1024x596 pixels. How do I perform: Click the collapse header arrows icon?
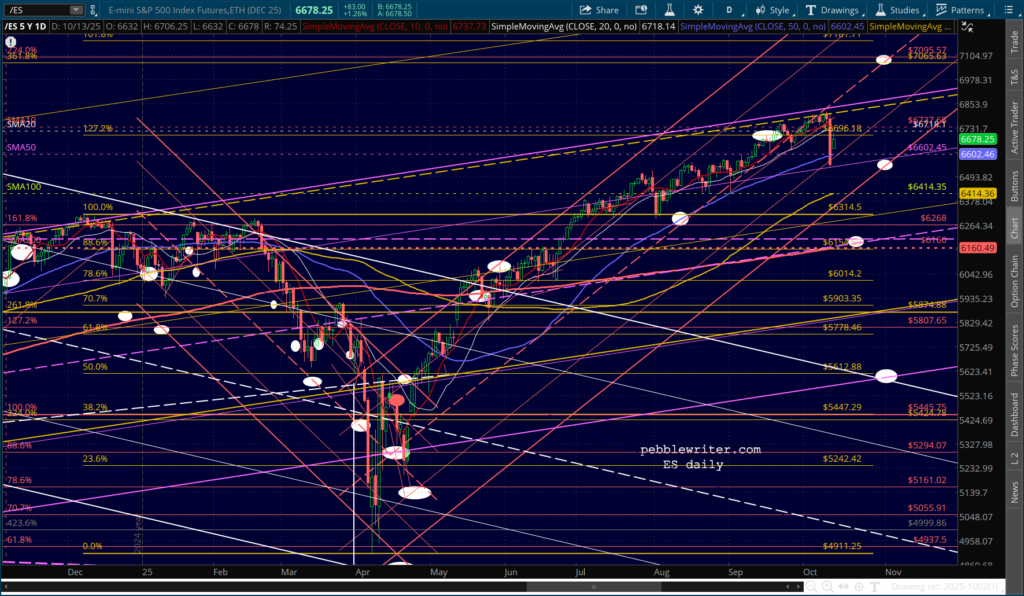coord(967,27)
